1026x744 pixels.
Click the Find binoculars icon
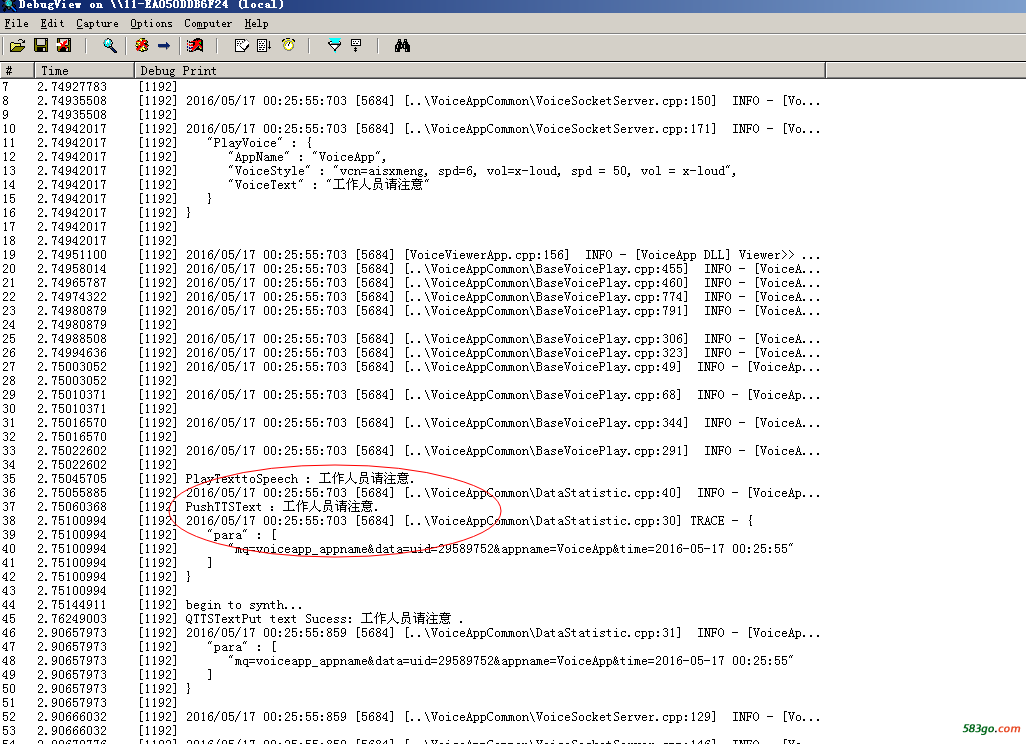pos(402,45)
